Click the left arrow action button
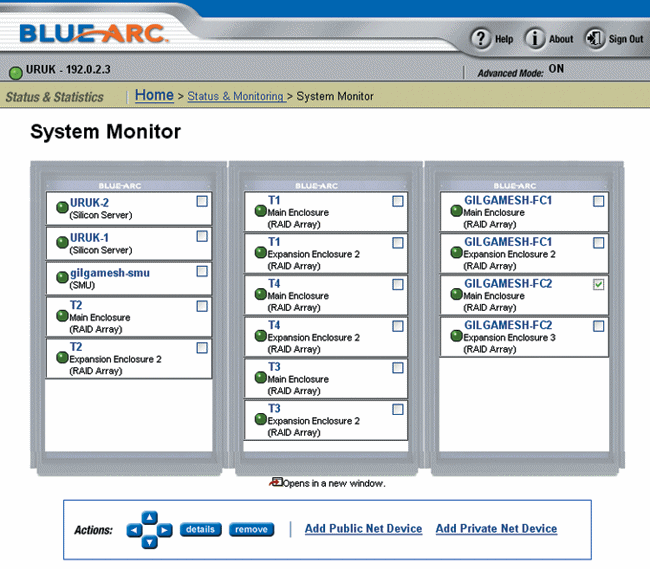Screen dimensions: 650x569 [134, 530]
